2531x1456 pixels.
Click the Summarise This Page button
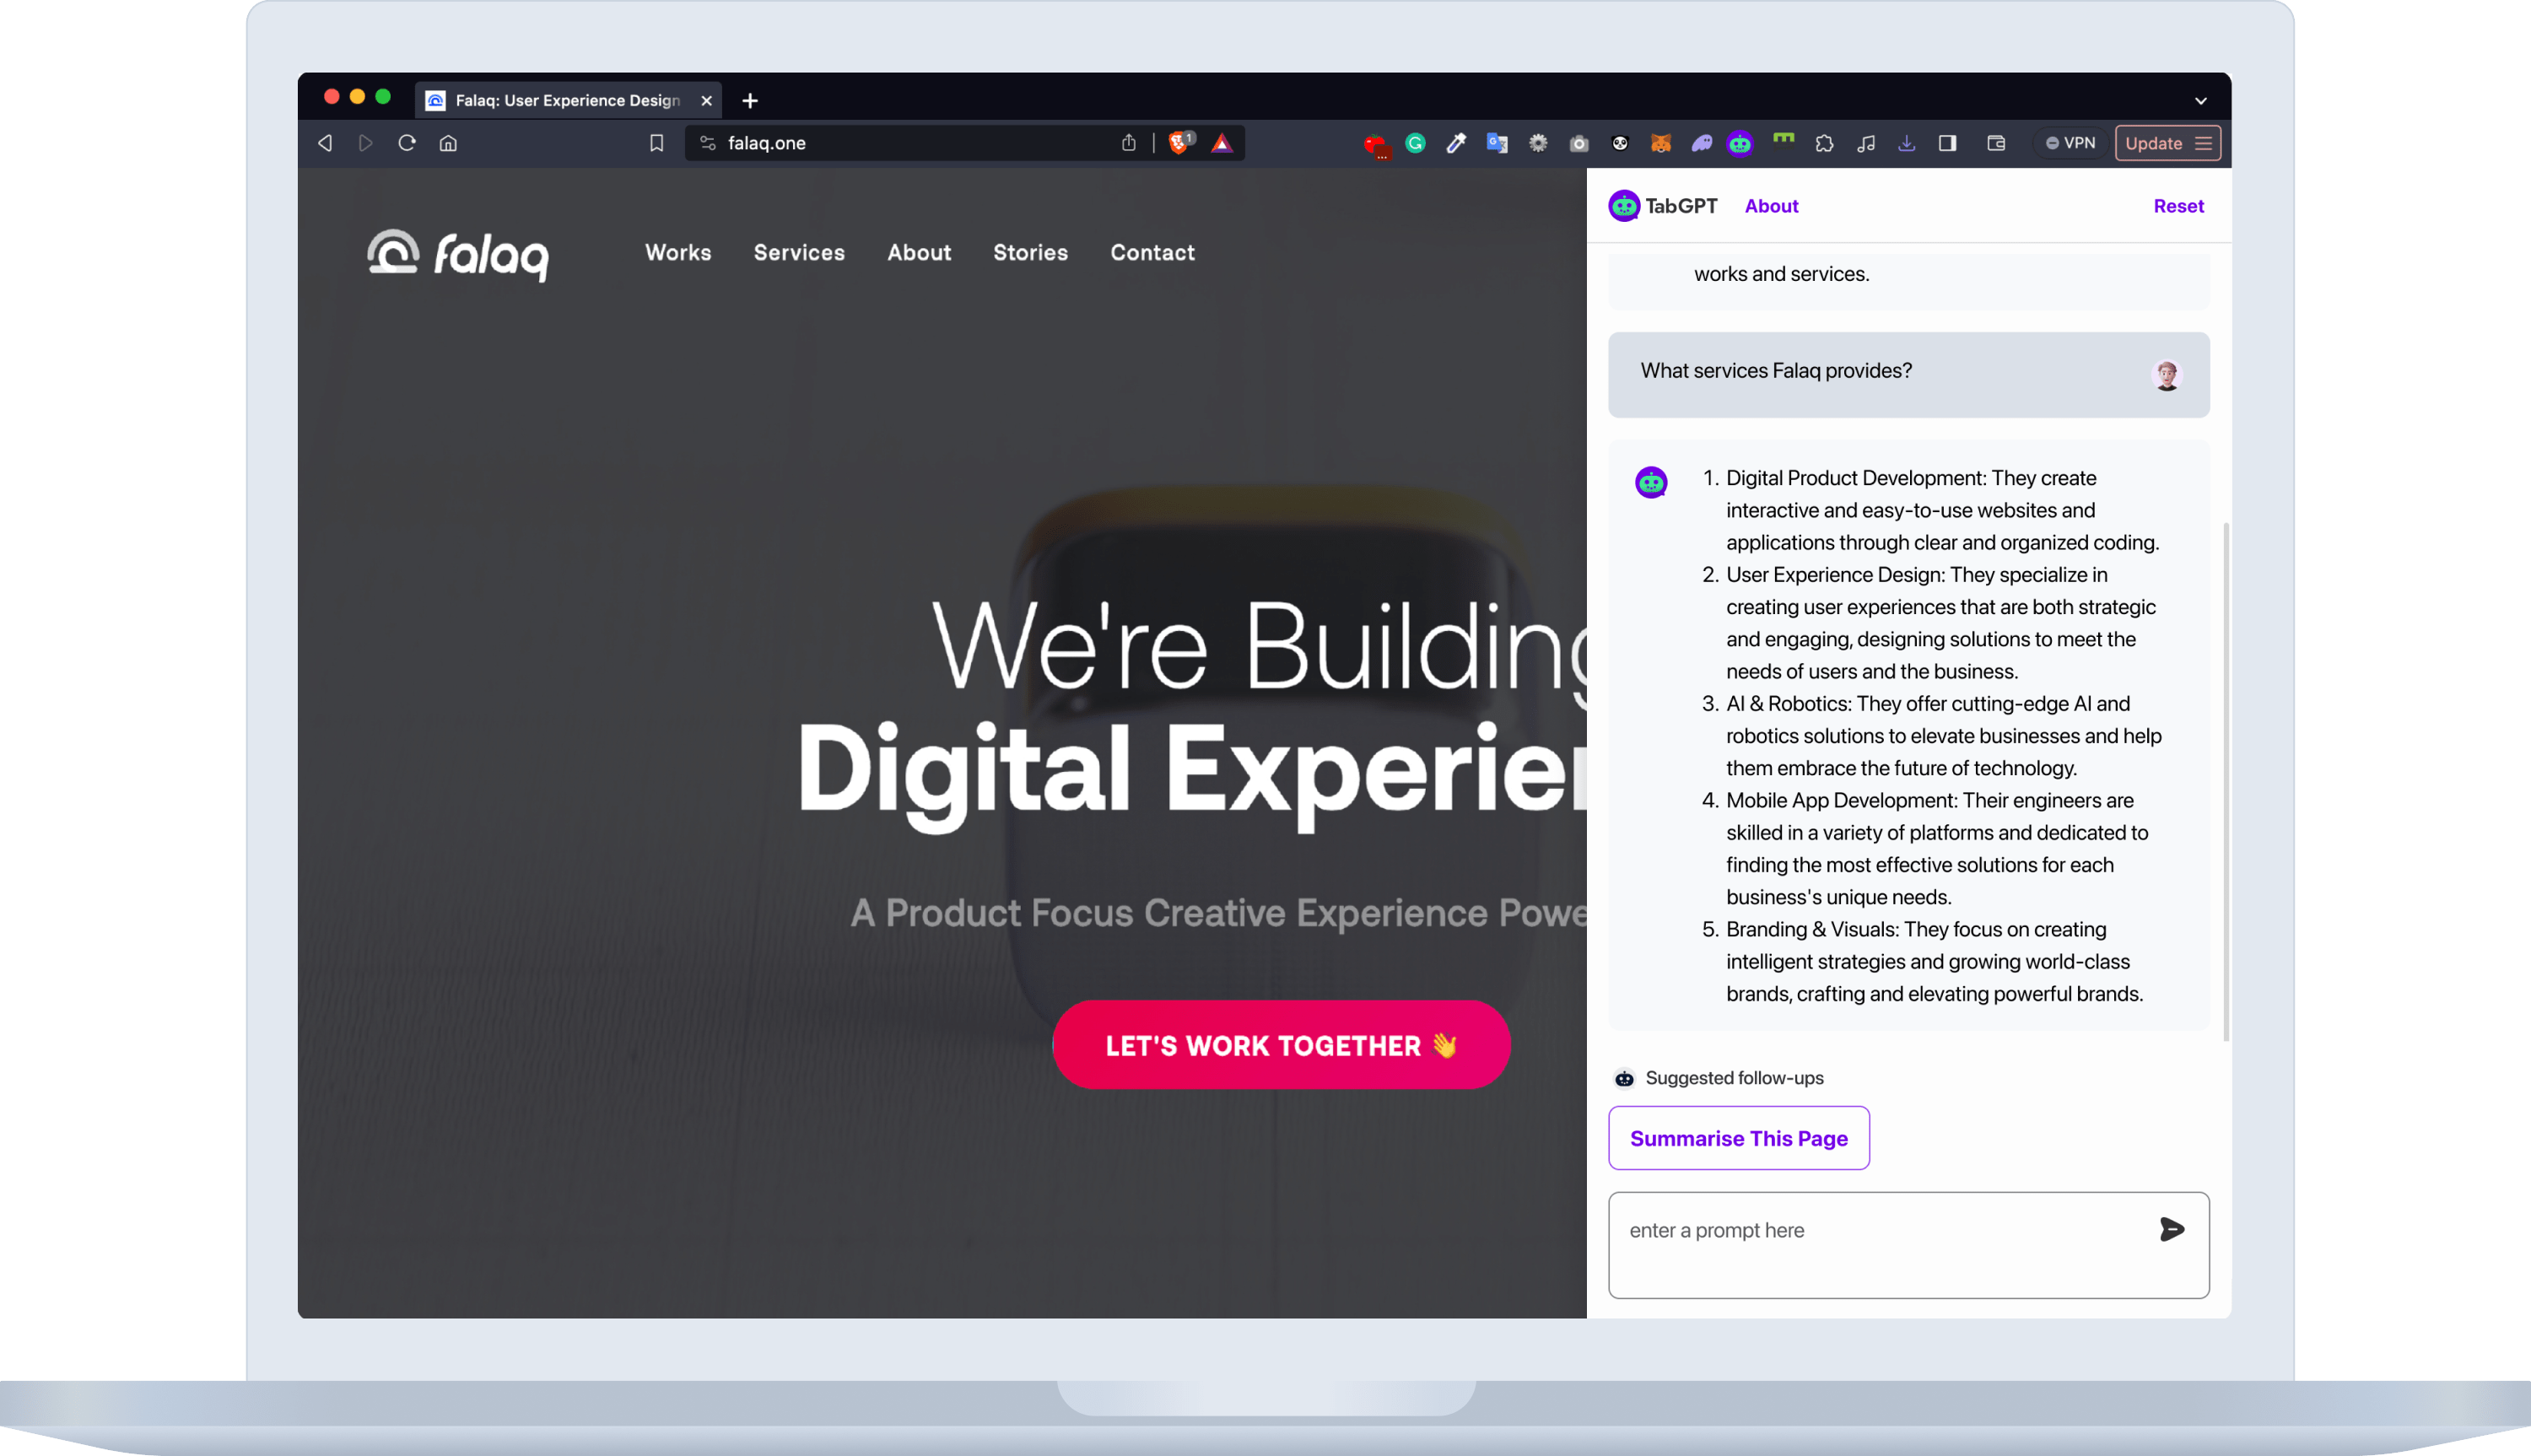point(1738,1138)
